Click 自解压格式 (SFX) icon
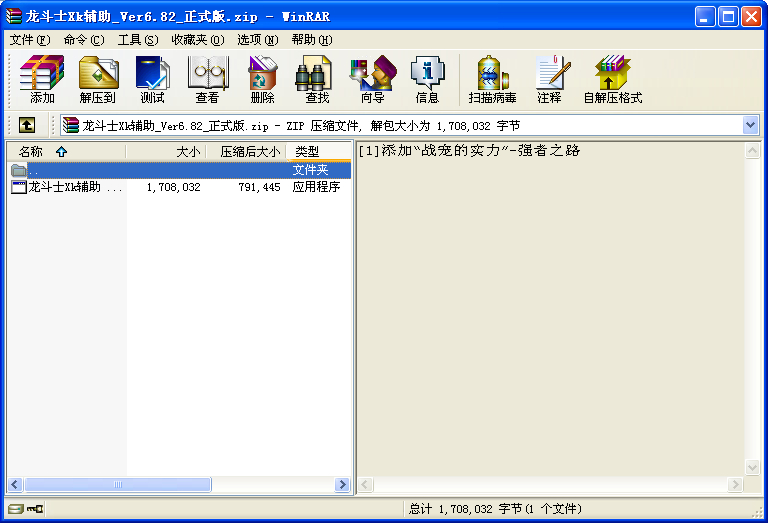 click(613, 79)
